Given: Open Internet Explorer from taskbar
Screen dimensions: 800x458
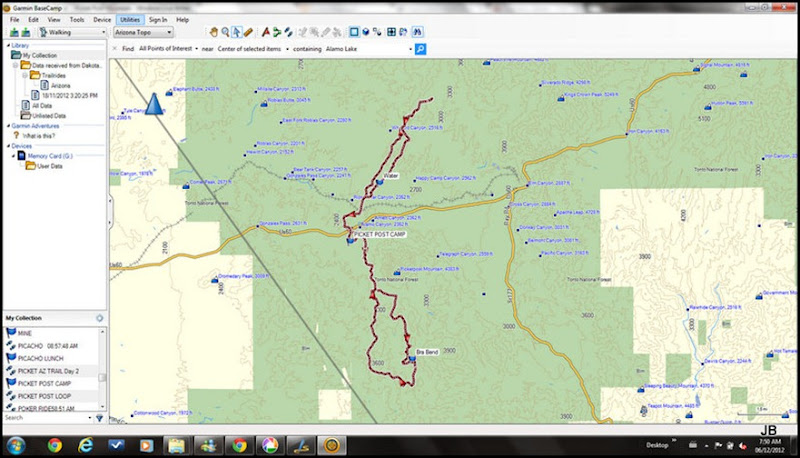Looking at the screenshot, I should [85, 446].
